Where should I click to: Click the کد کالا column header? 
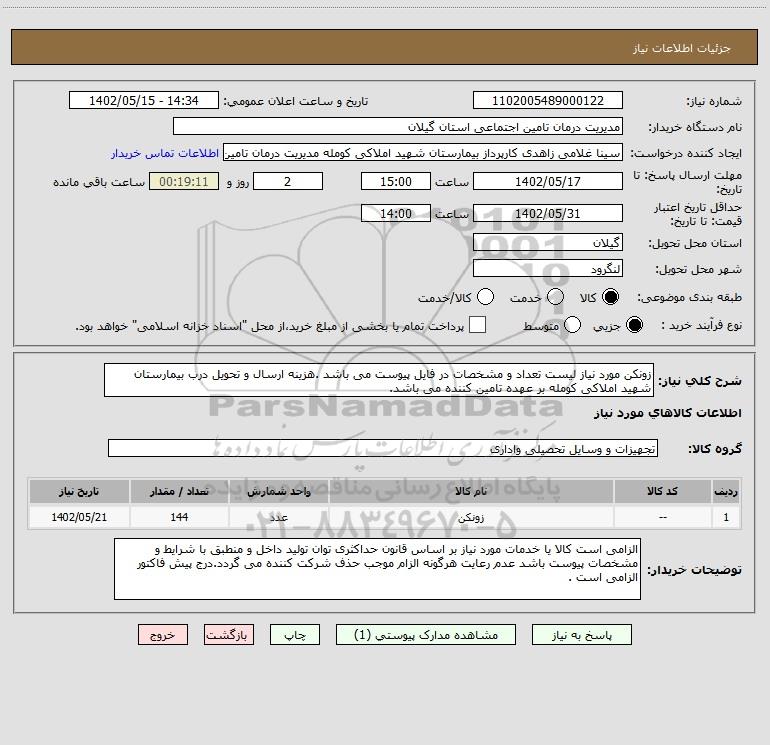[x=662, y=491]
